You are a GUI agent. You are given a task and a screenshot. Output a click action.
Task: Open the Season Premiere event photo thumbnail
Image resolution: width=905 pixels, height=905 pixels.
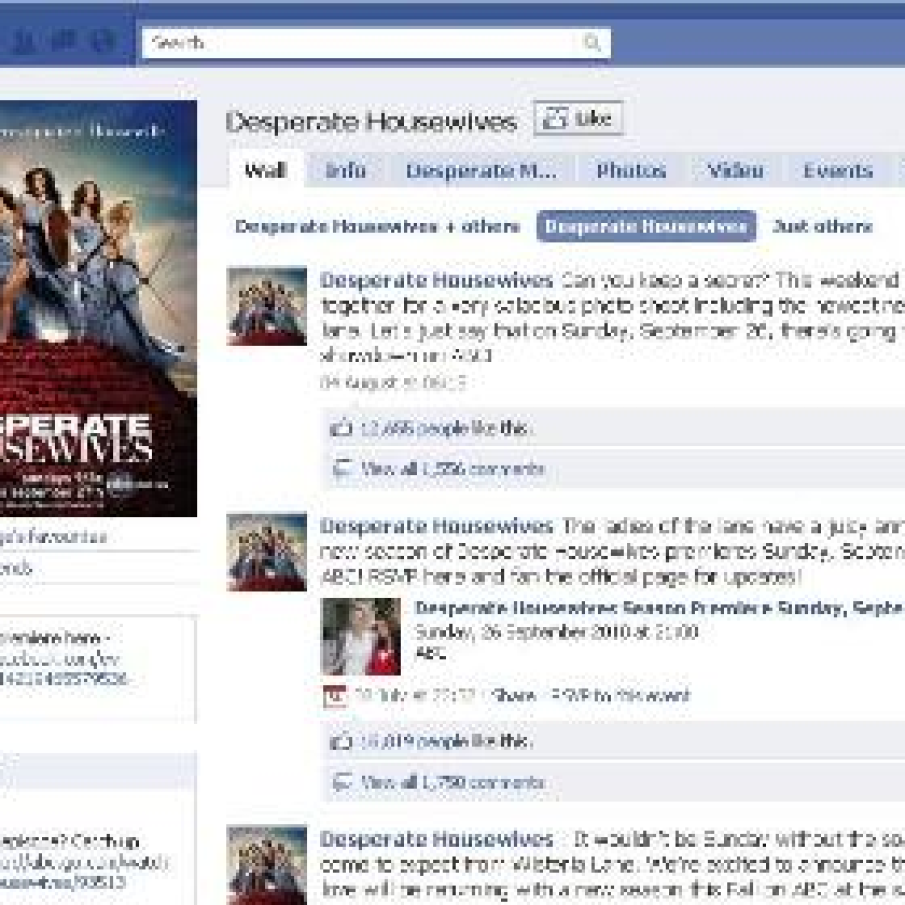point(361,636)
